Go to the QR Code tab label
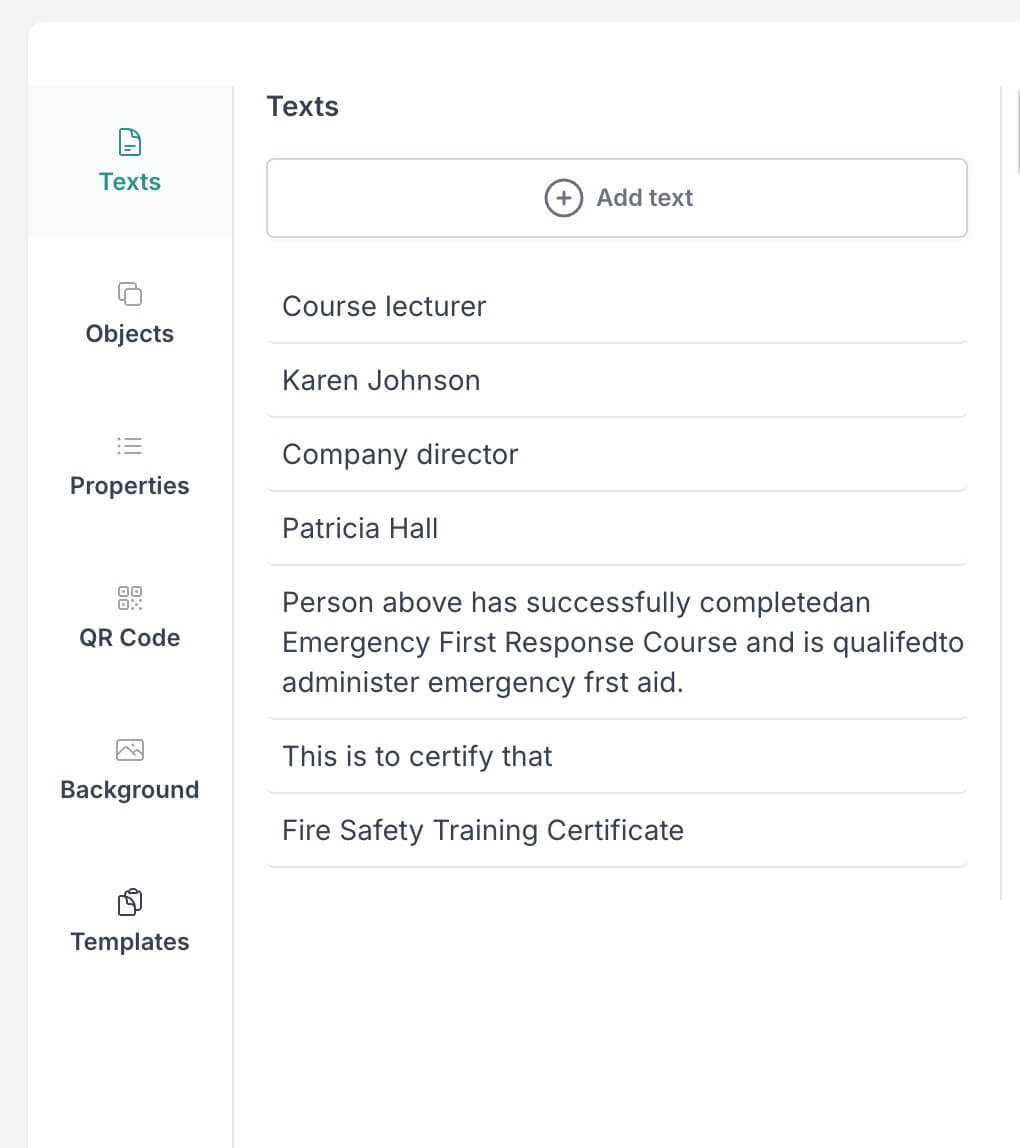Image resolution: width=1020 pixels, height=1148 pixels. click(130, 638)
